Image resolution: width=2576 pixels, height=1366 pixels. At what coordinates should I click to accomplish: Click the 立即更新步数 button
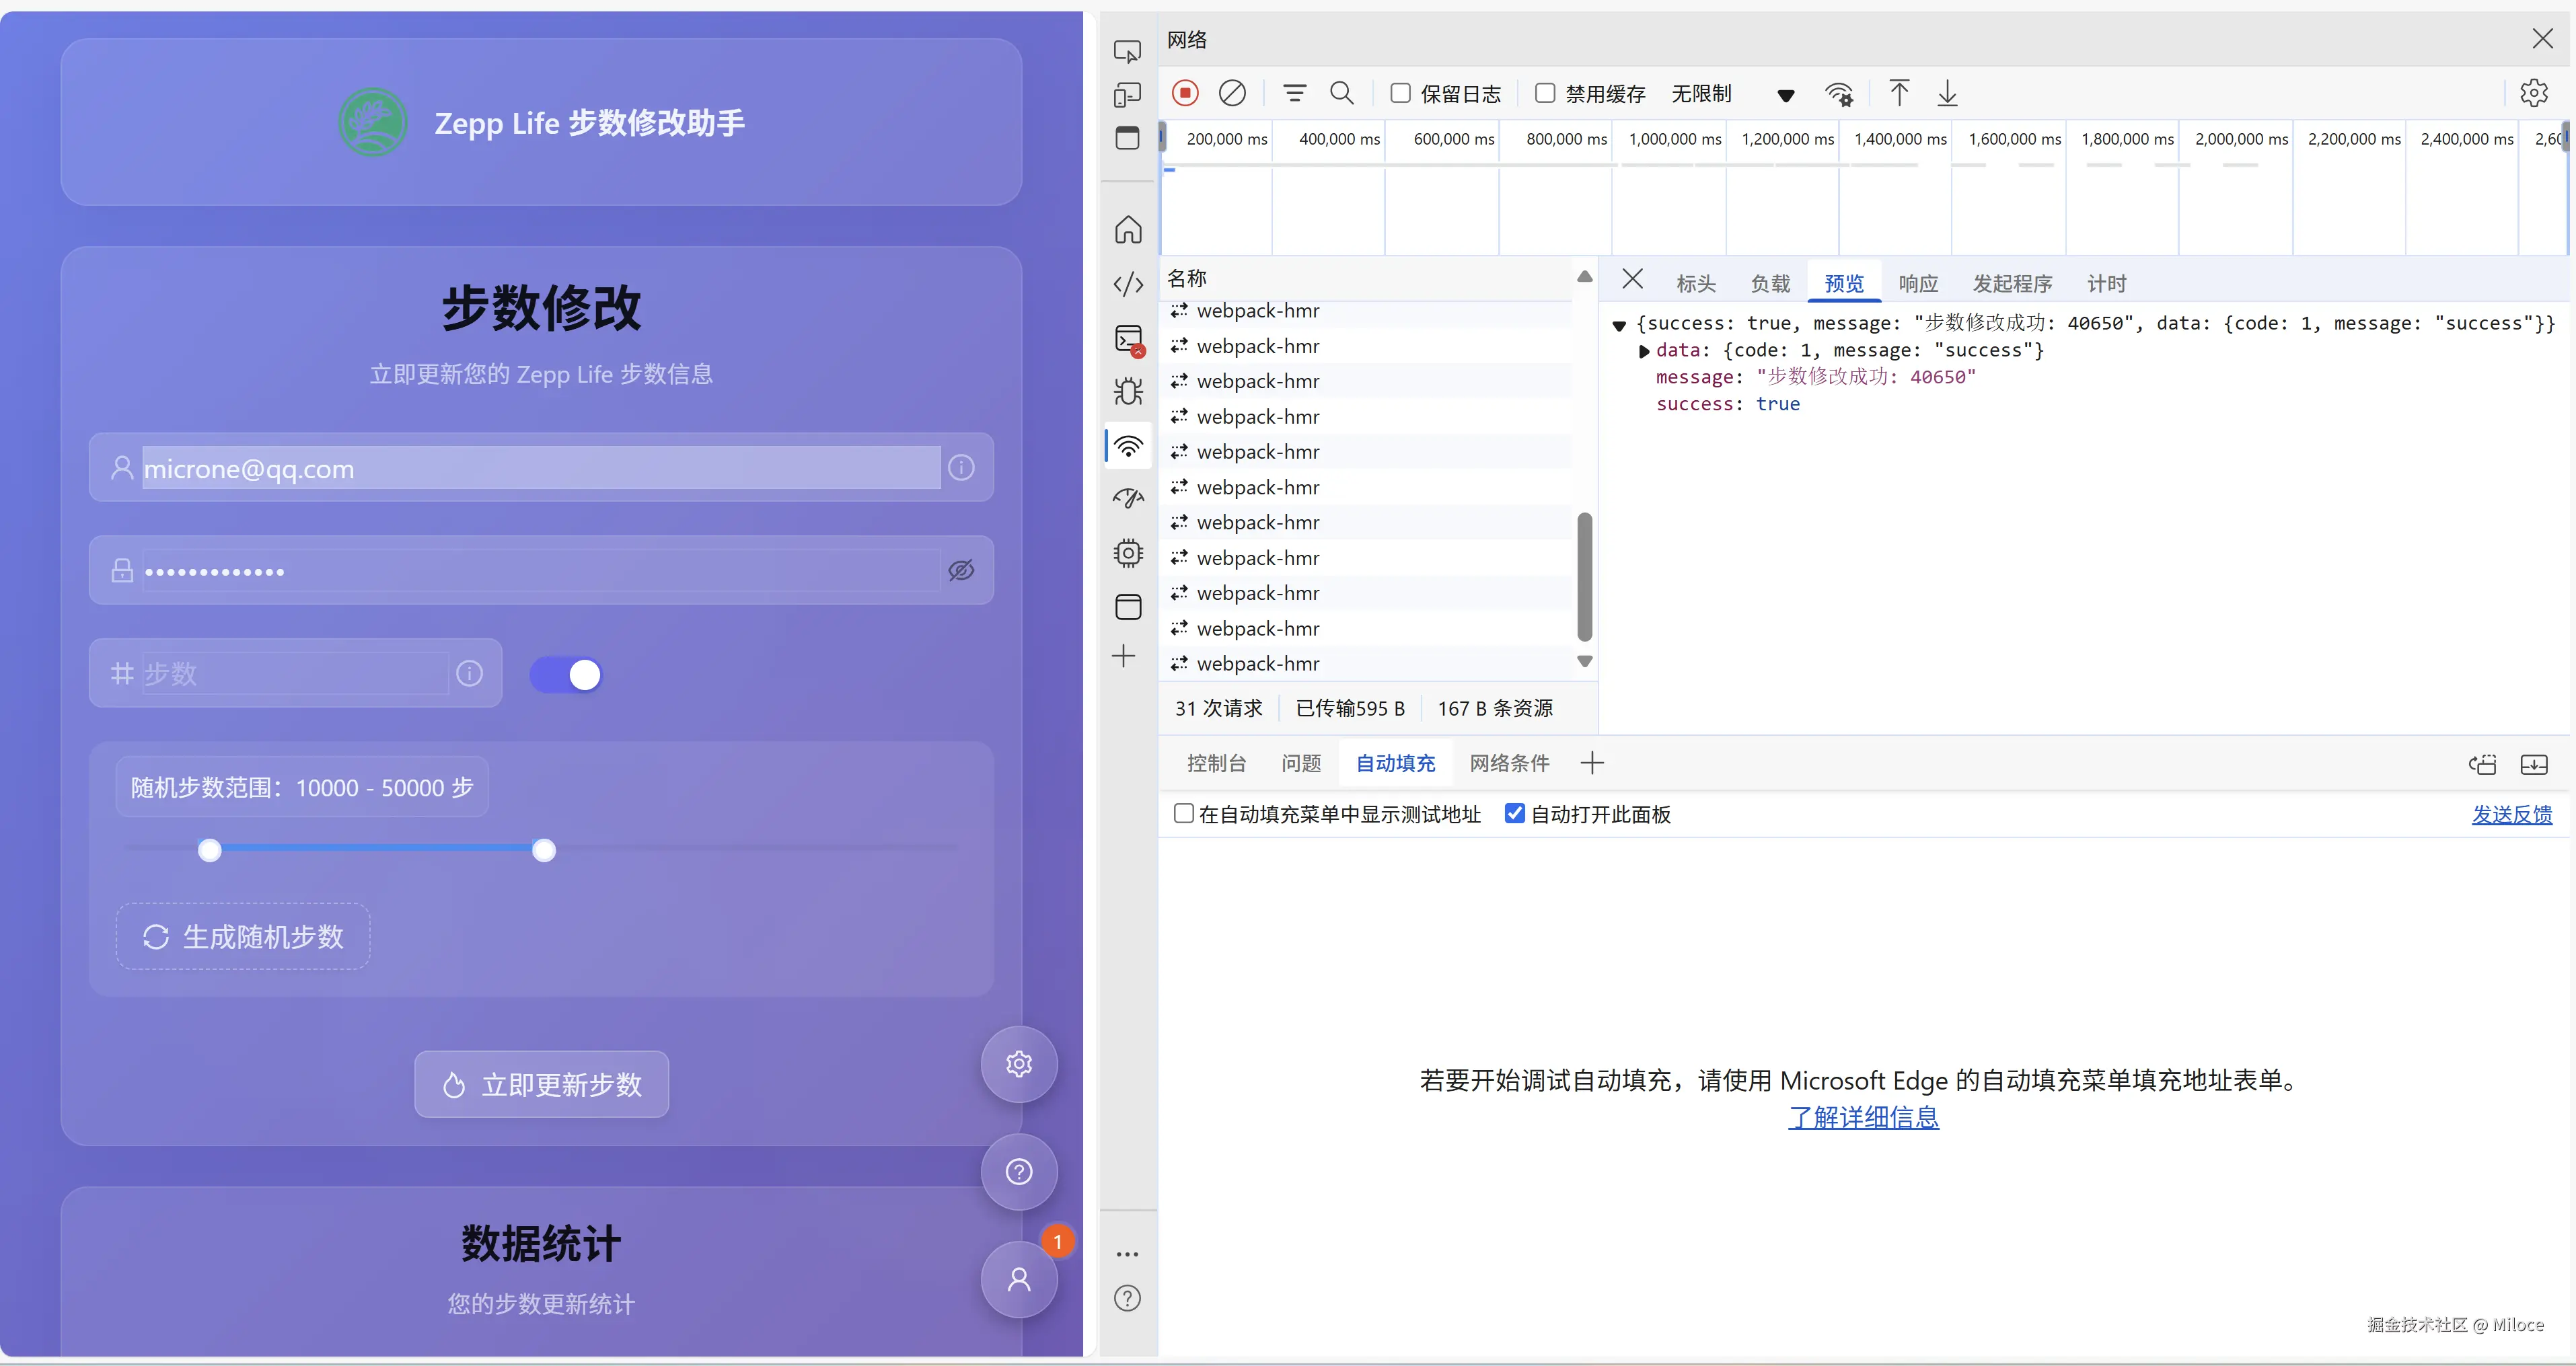pos(541,1085)
